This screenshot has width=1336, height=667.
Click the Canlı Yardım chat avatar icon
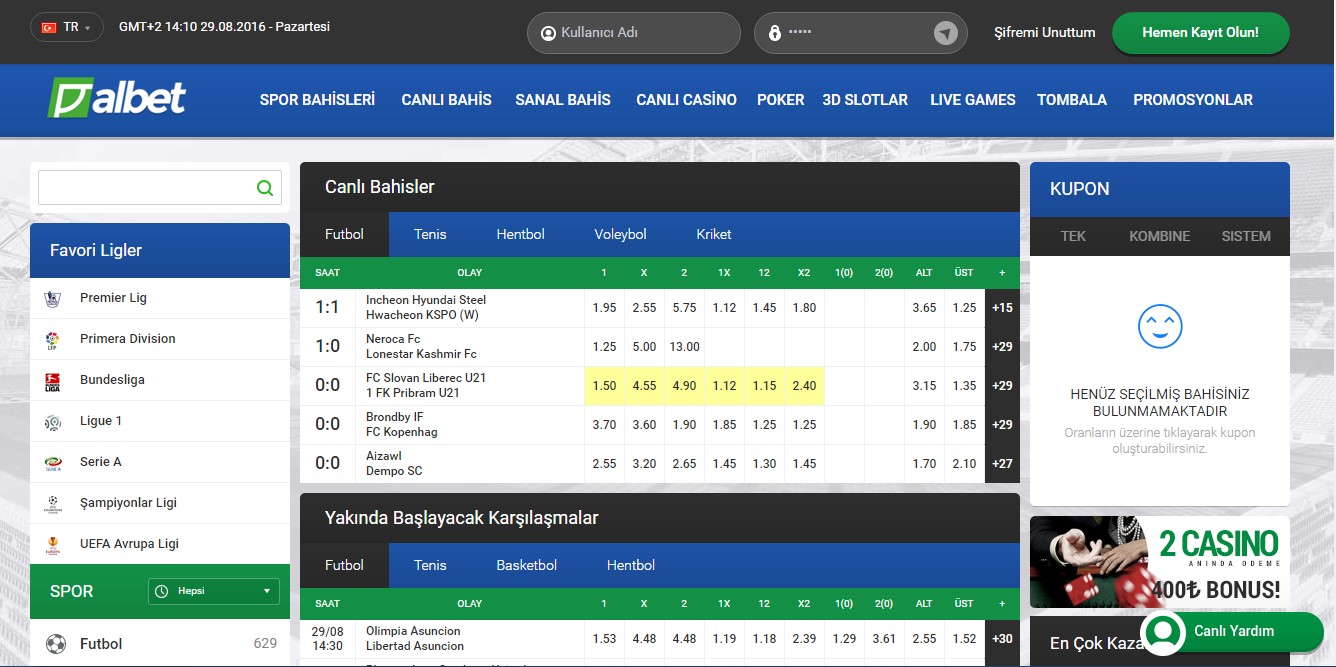pos(1163,631)
